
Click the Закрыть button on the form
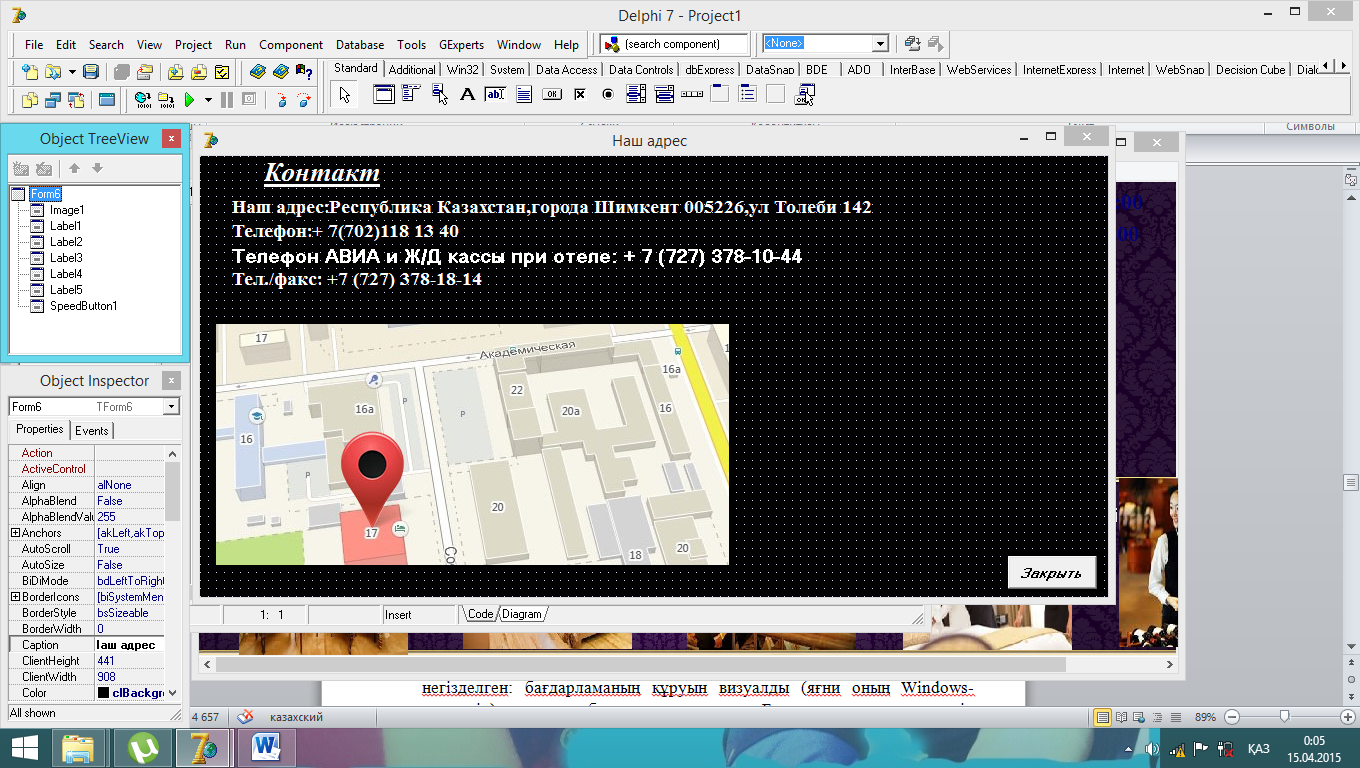pos(1052,573)
